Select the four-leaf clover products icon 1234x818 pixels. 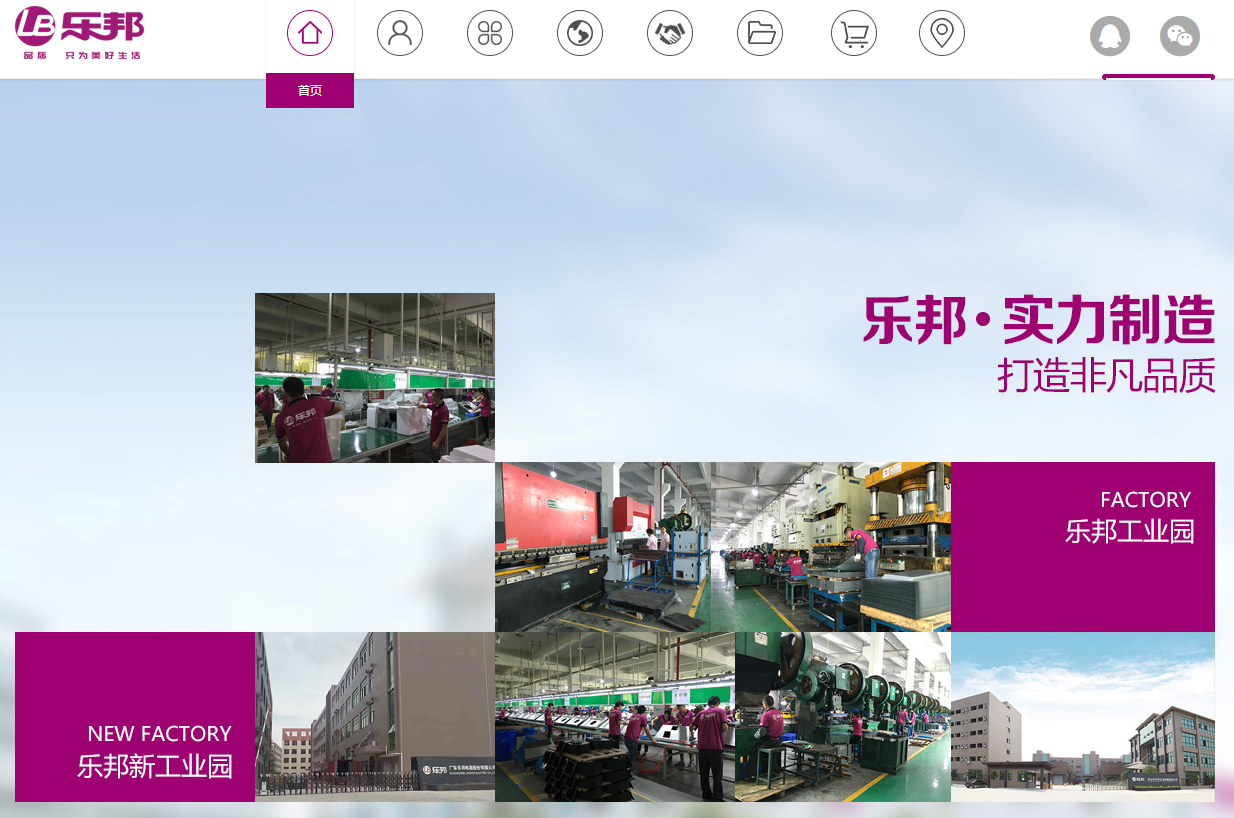pyautogui.click(x=490, y=33)
